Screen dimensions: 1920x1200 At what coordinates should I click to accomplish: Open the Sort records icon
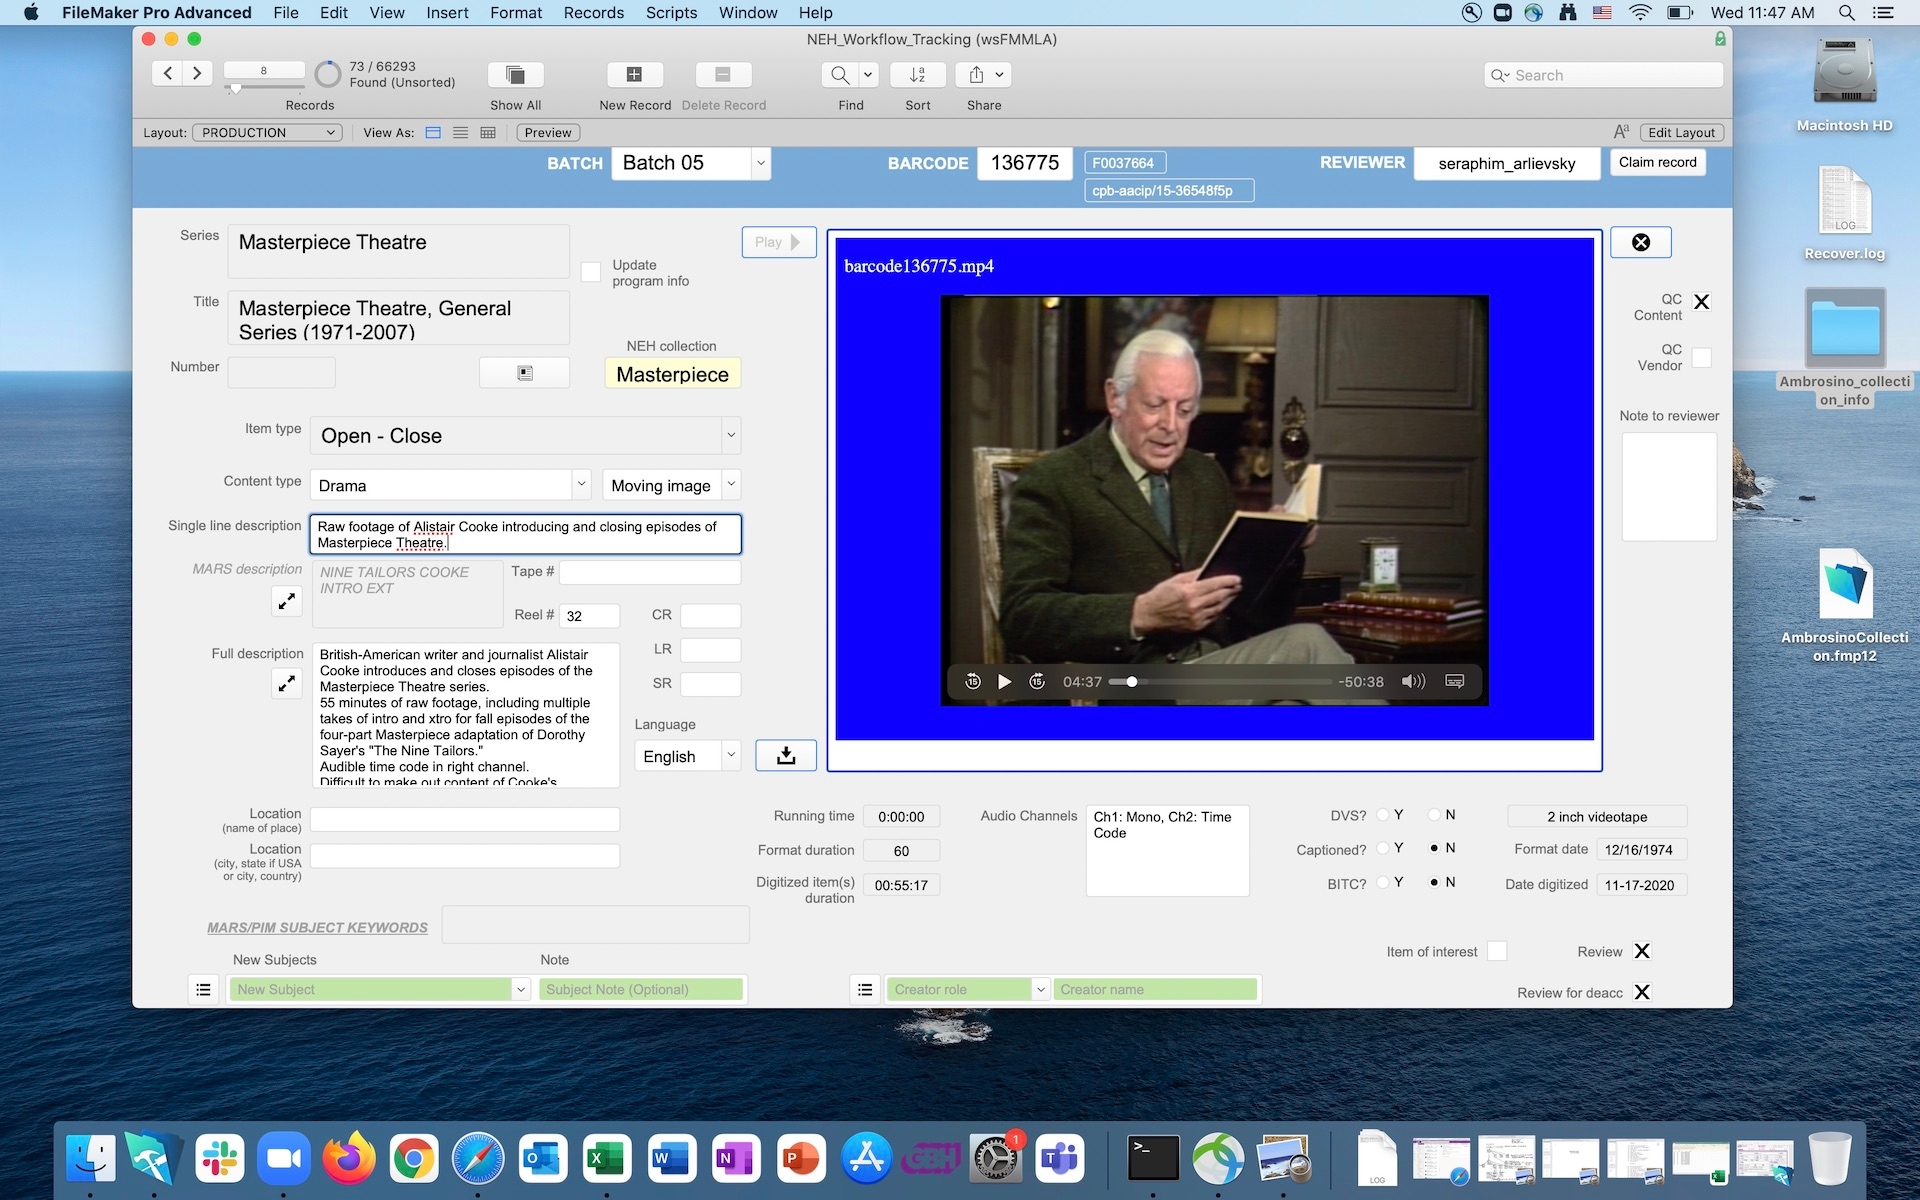point(917,75)
